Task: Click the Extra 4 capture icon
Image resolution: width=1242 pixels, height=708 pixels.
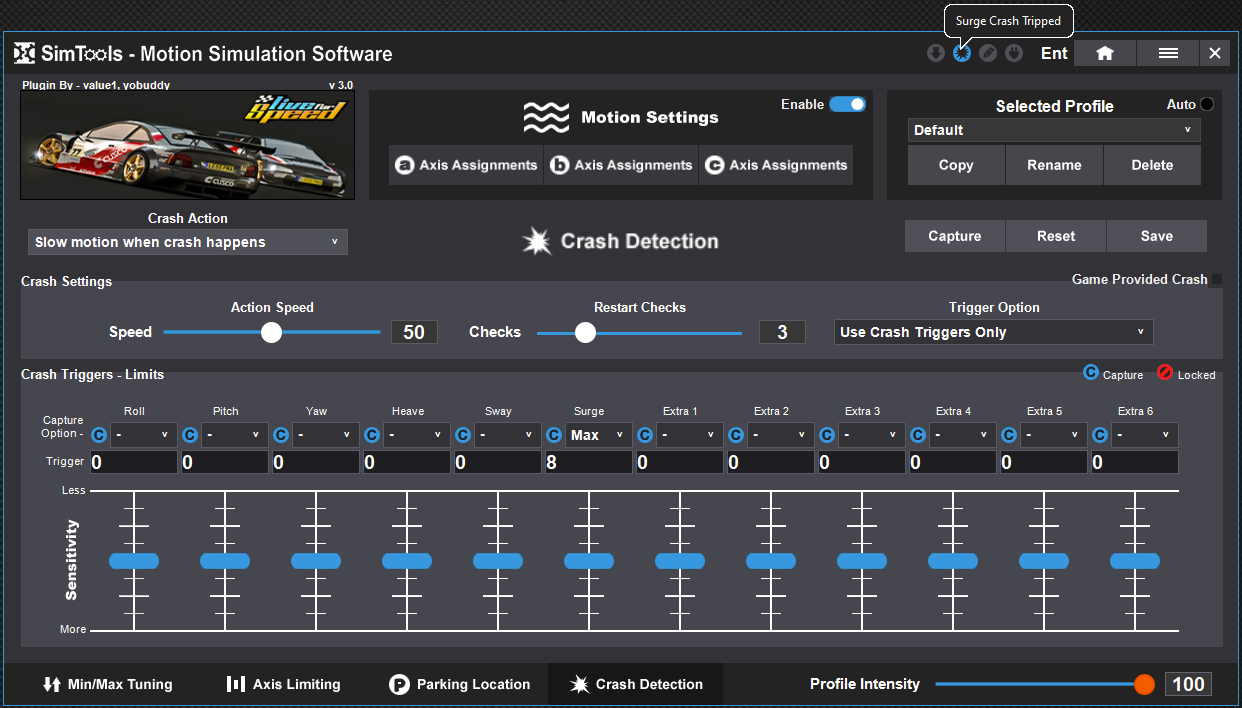Action: (918, 435)
